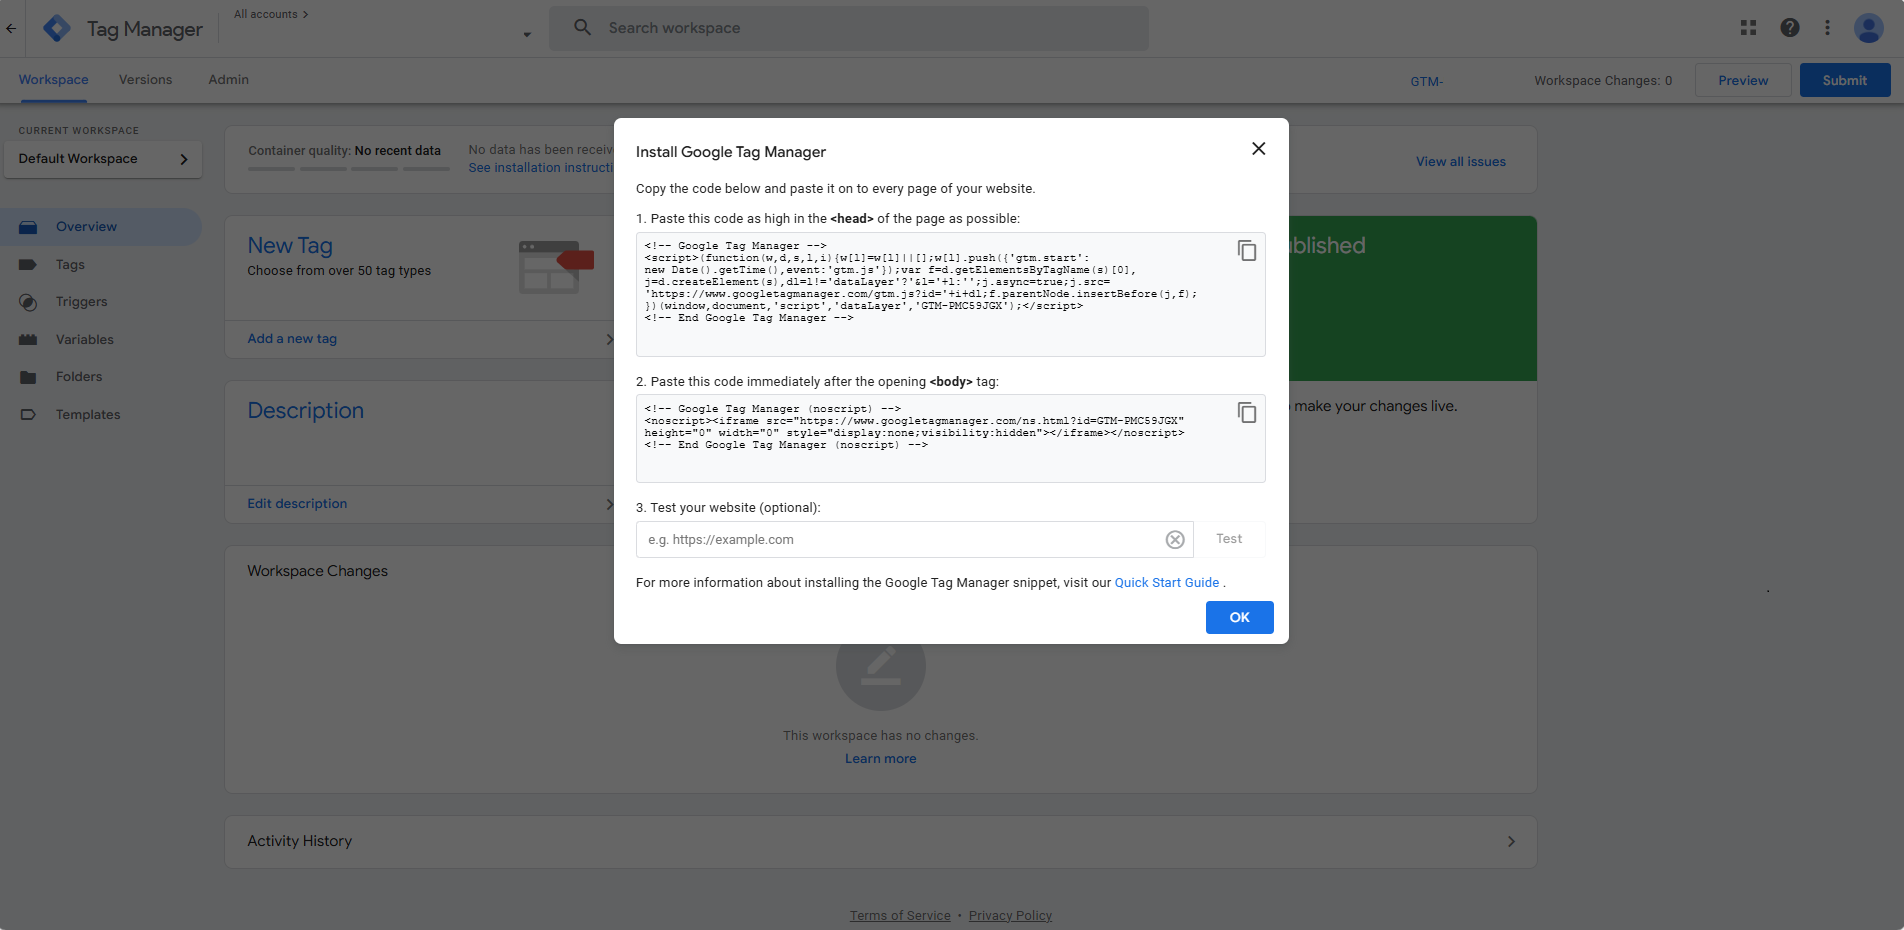The image size is (1904, 930).
Task: Click the Add a new tag link
Action: click(292, 339)
